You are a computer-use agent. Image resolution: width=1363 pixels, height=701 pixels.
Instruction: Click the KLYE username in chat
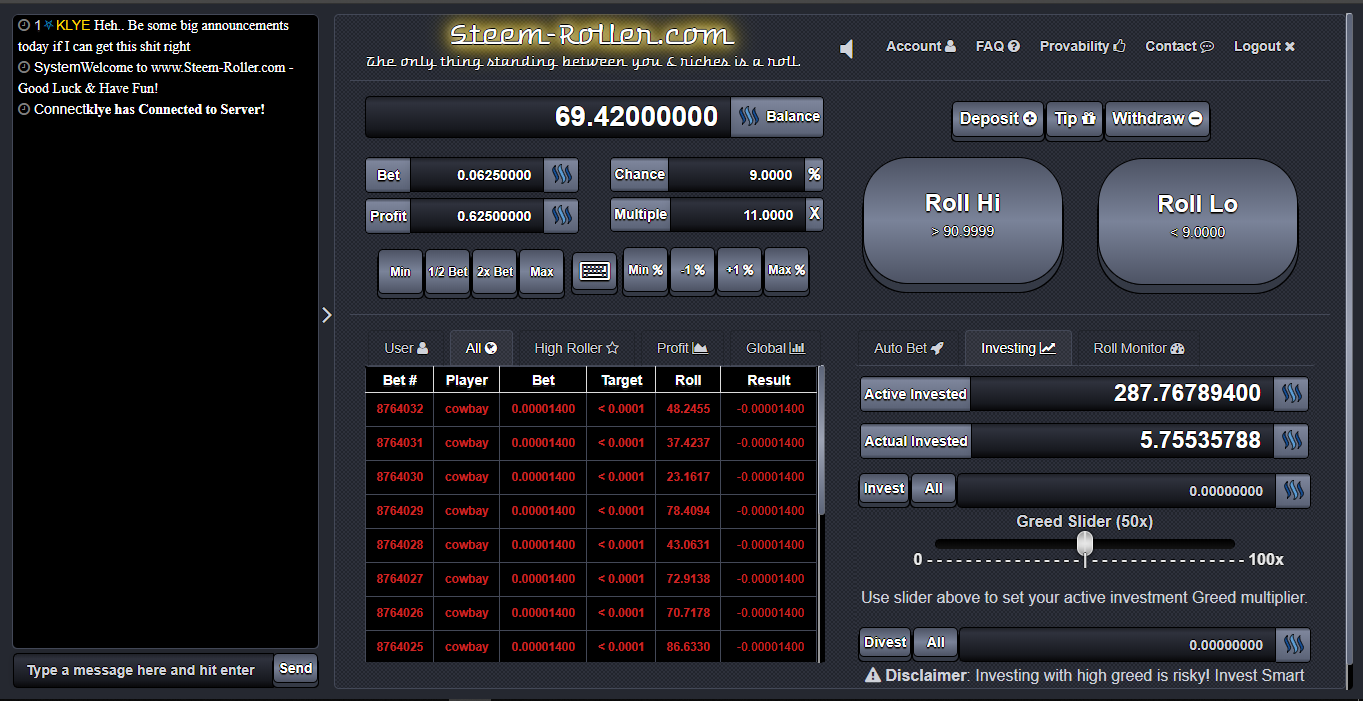73,25
